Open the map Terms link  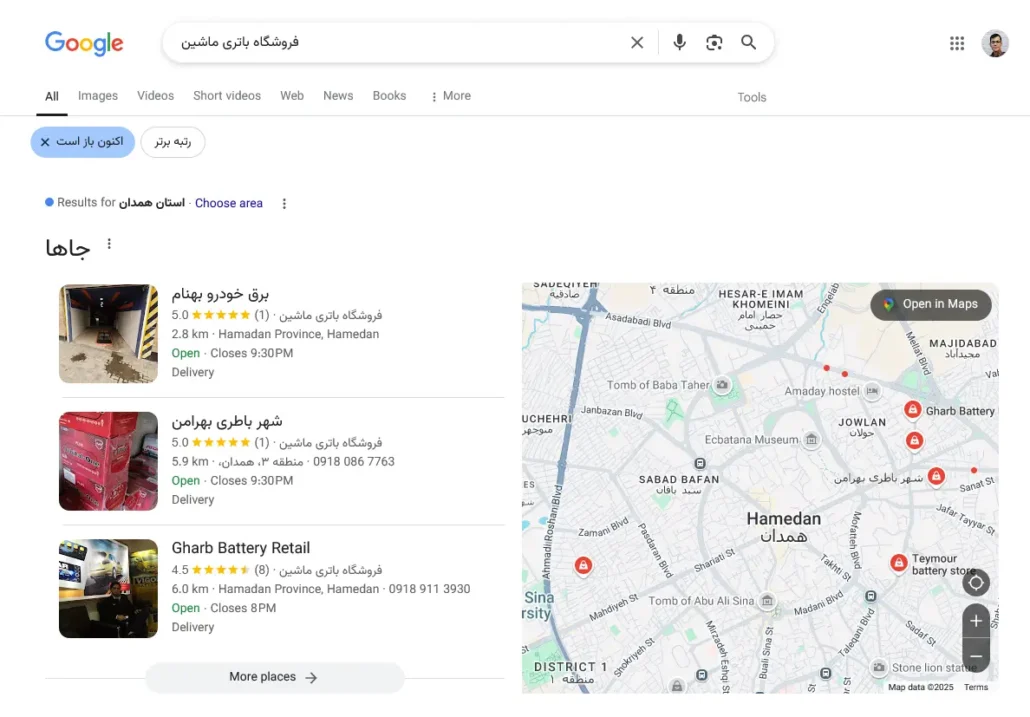976,687
